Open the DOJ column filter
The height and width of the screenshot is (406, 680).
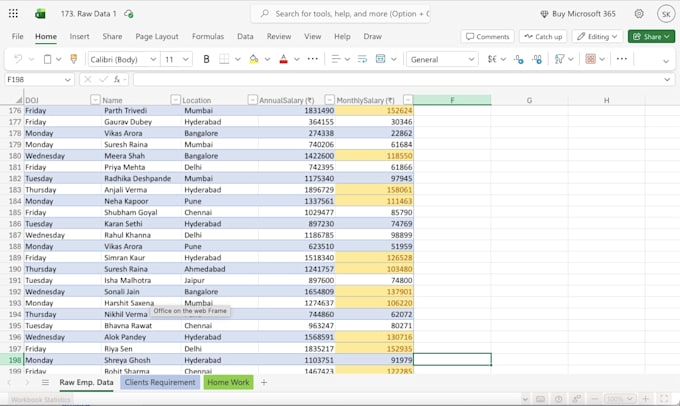tap(95, 100)
